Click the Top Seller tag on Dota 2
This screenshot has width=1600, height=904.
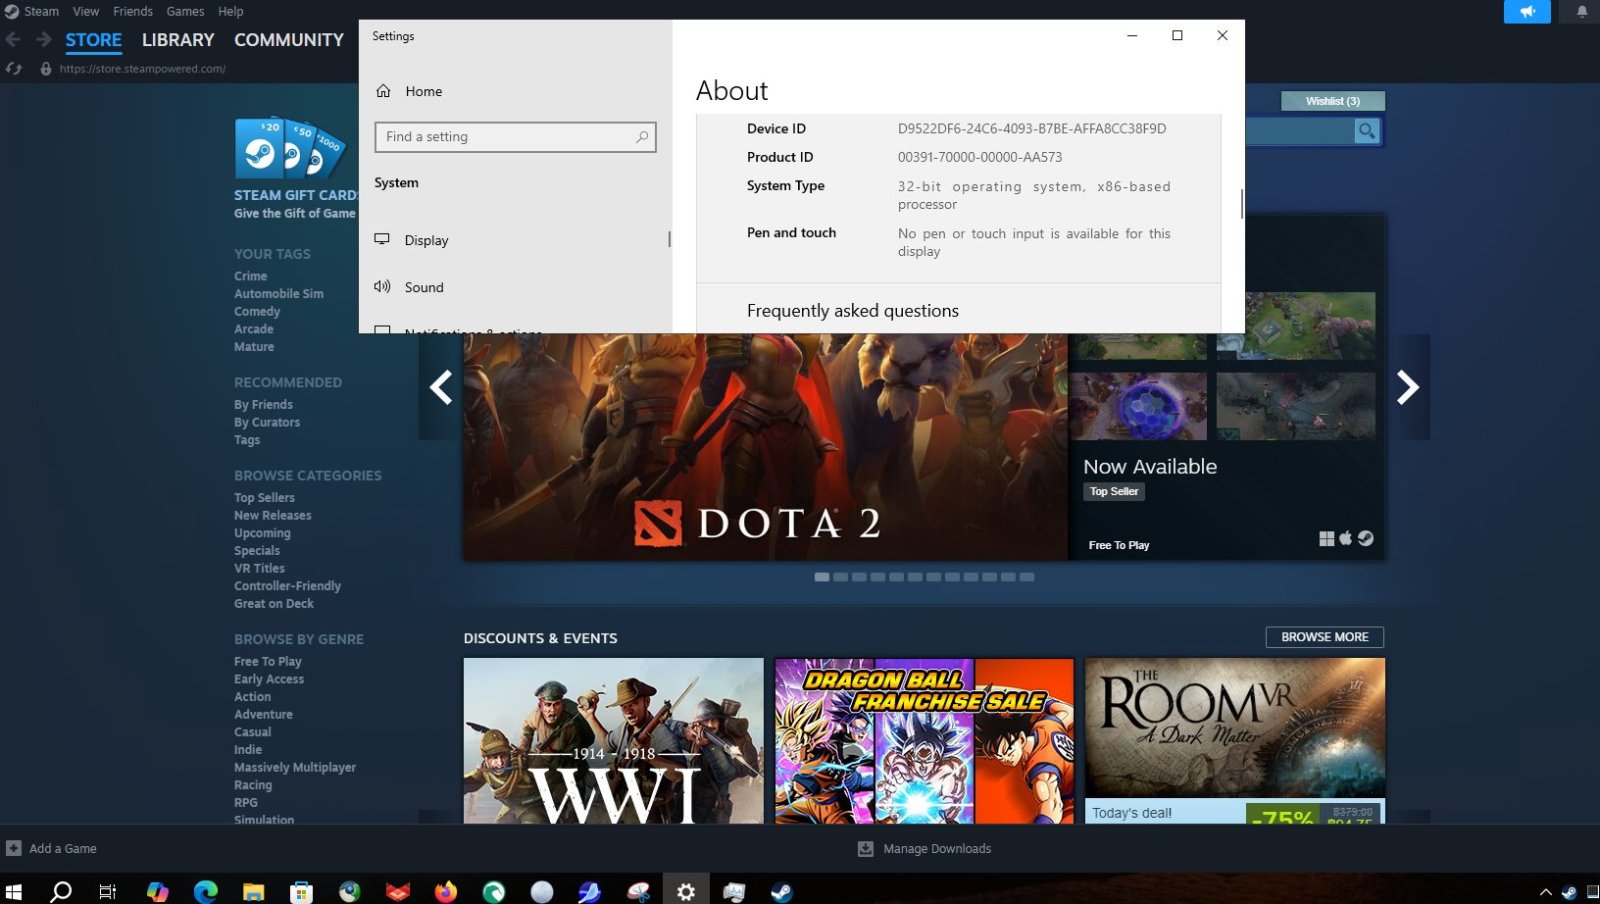tap(1114, 492)
